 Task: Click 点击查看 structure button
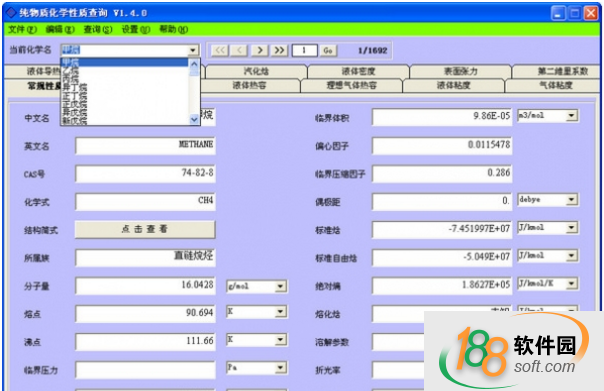[145, 229]
